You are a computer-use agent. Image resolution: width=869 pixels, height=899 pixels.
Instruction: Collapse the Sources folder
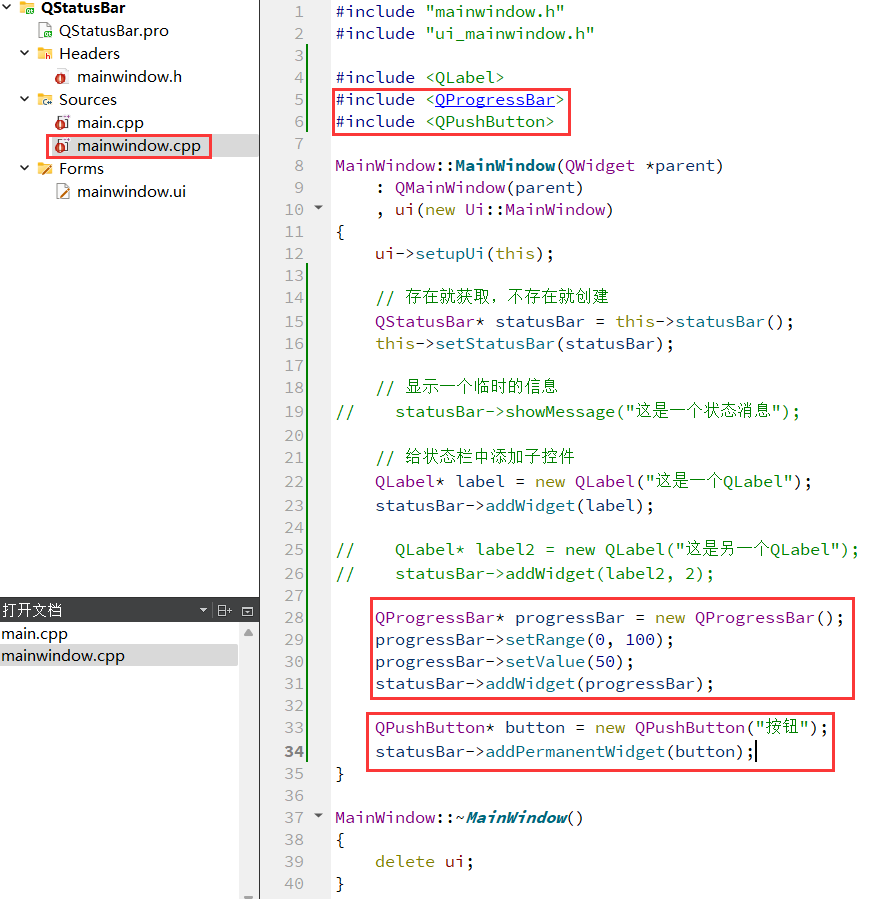point(25,99)
